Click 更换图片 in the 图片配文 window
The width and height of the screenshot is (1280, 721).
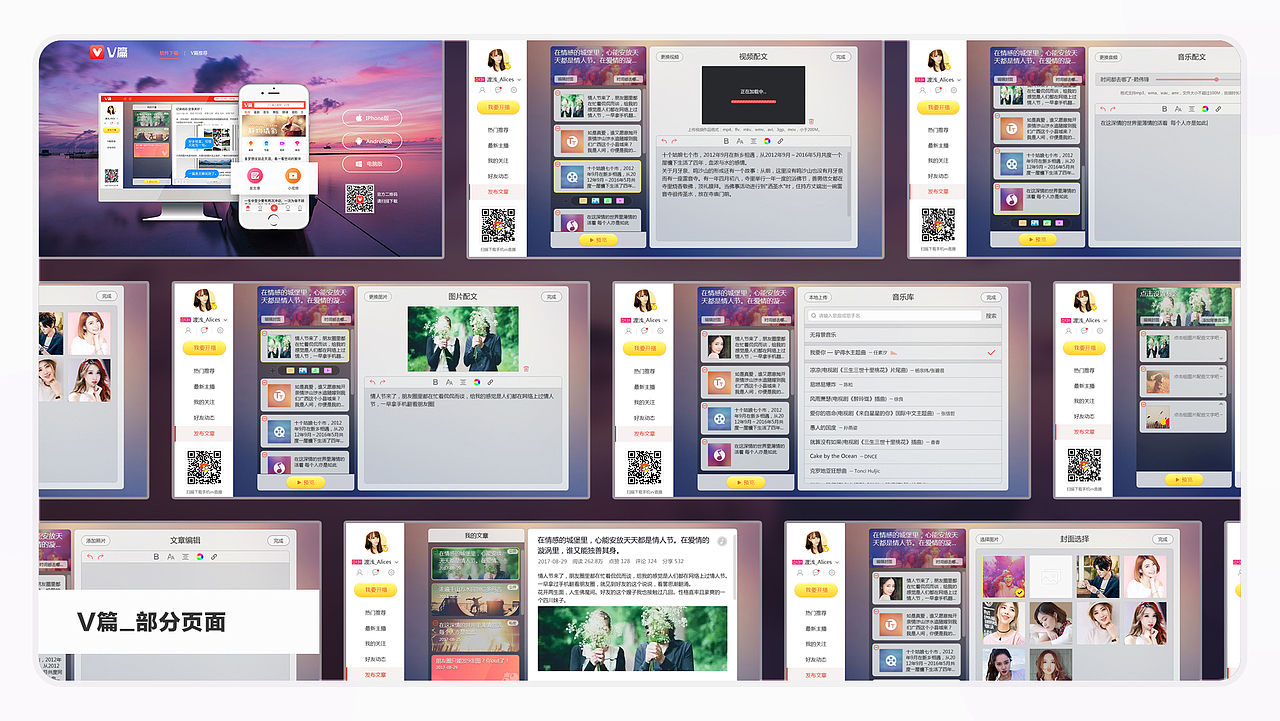click(378, 297)
